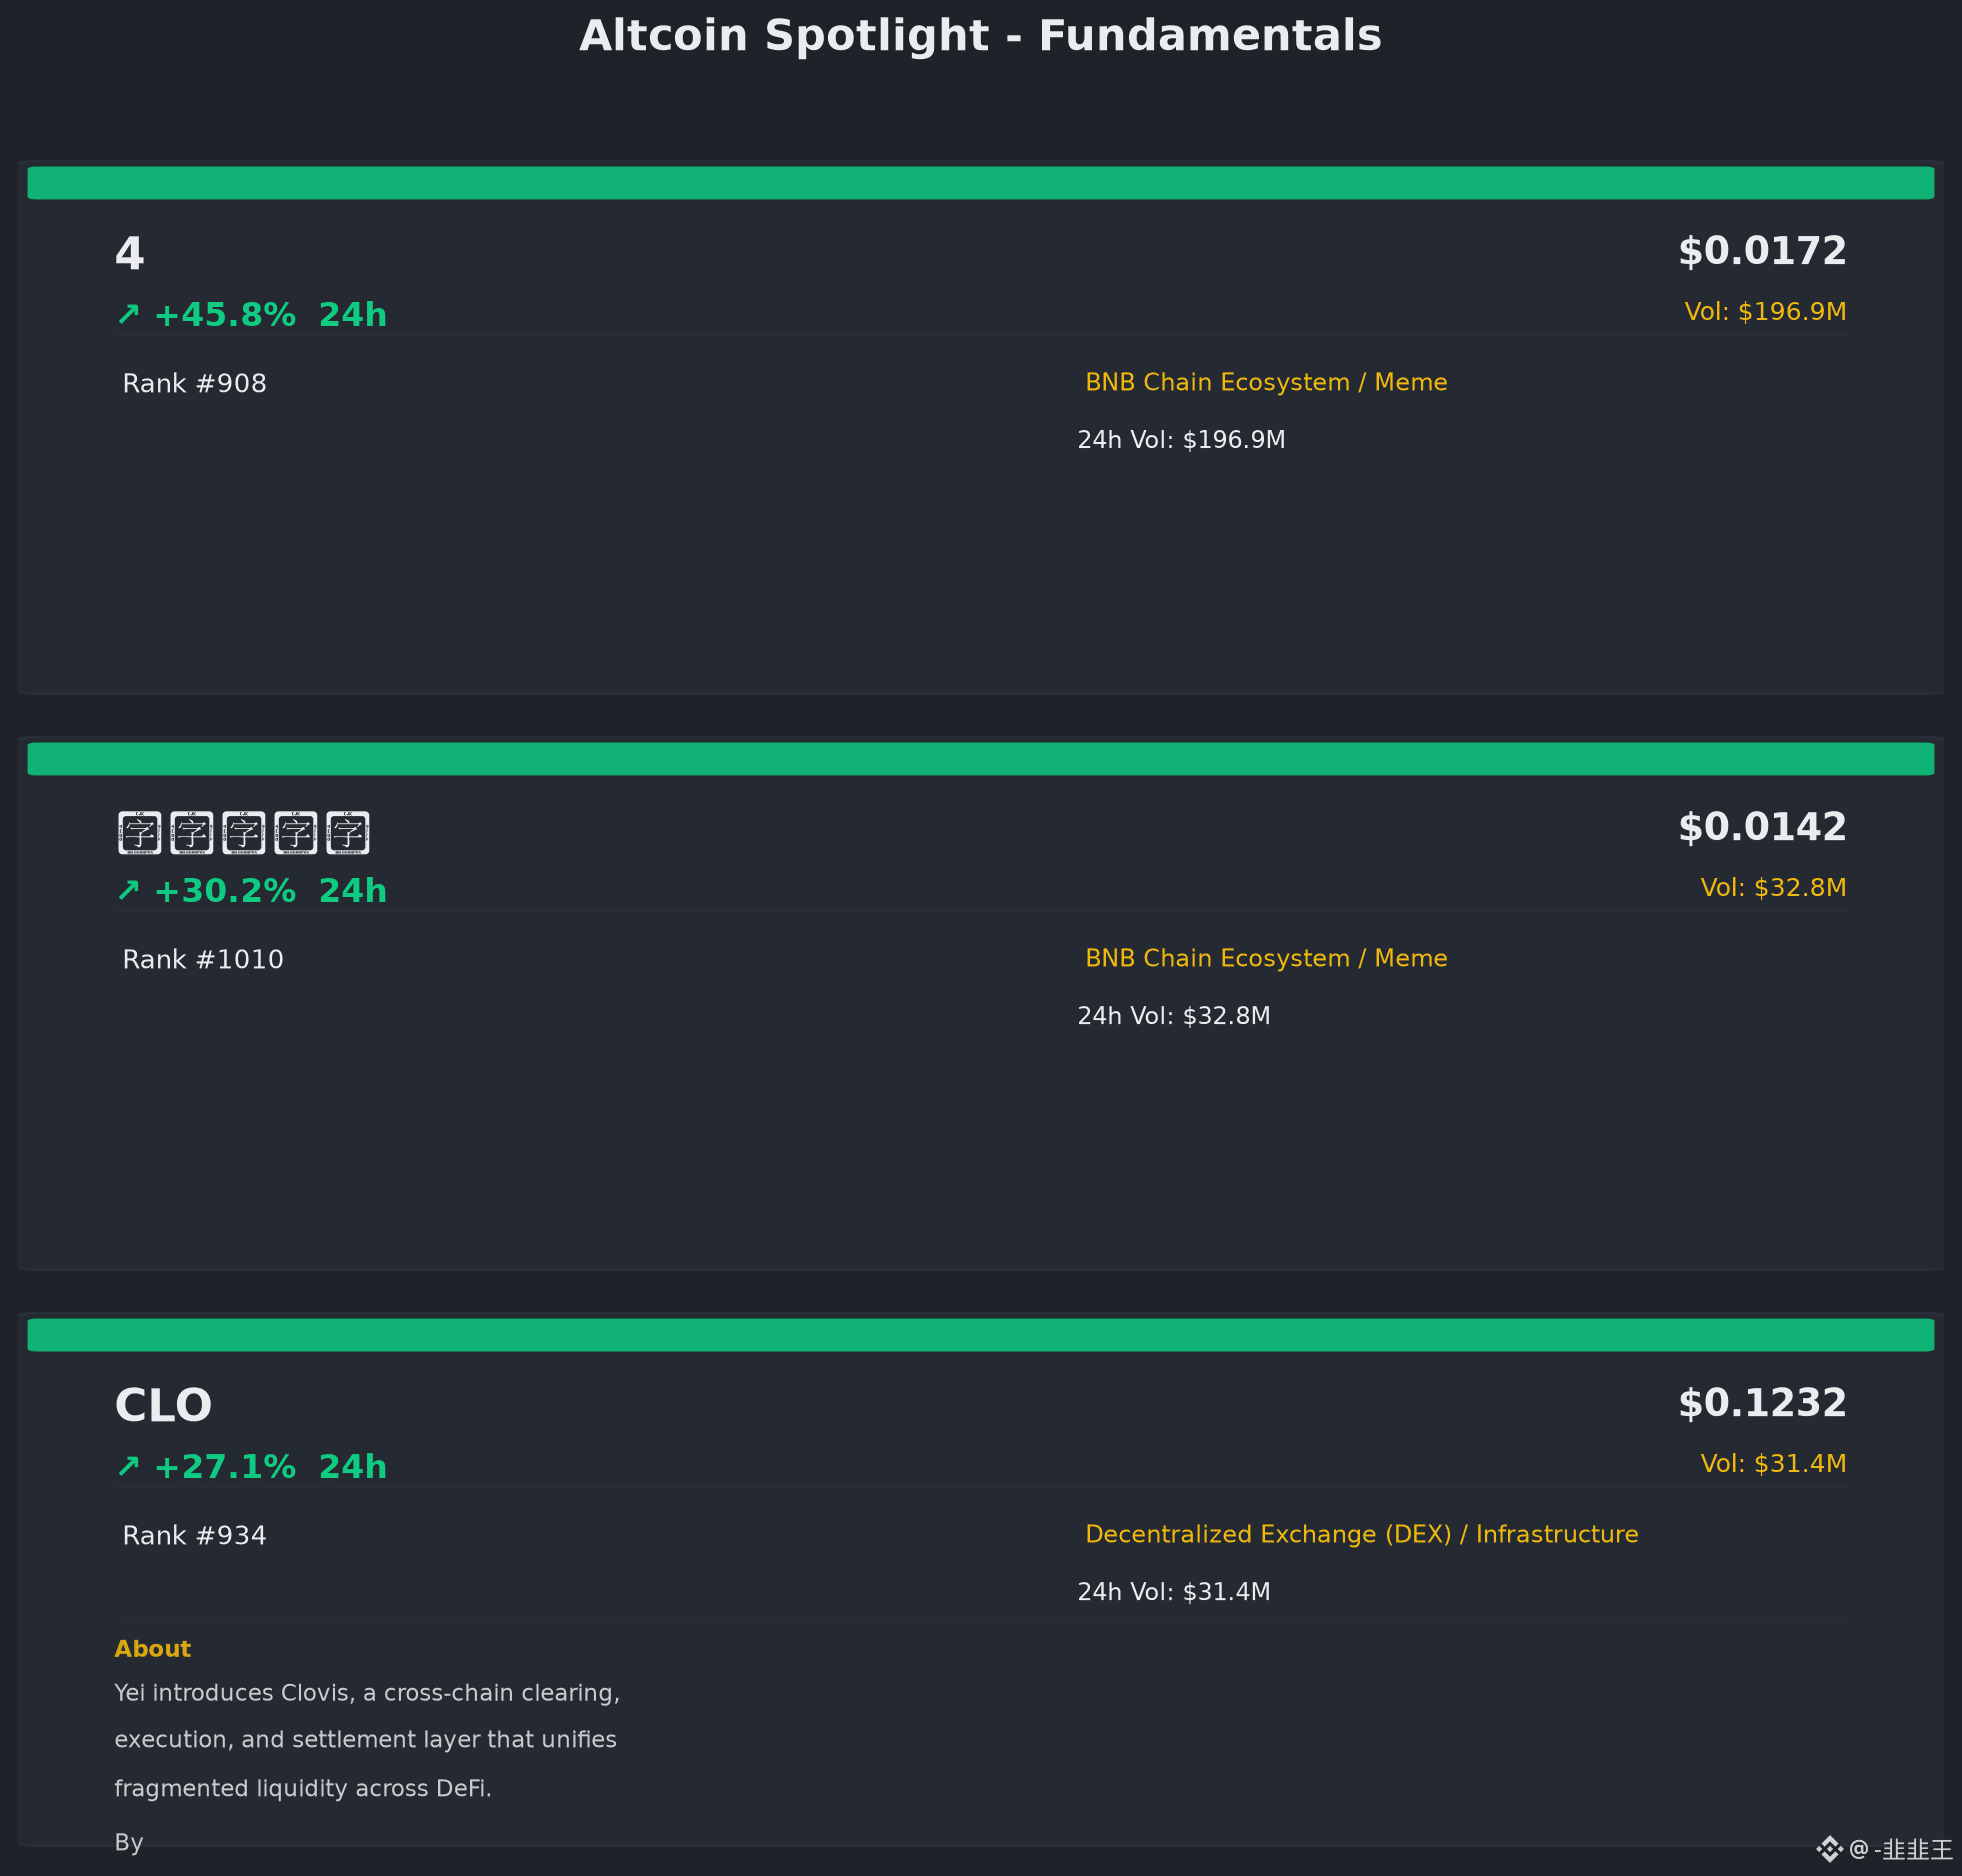Click the green bar above CLO card
Screen dimensions: 1962x1876
pyautogui.click(x=980, y=1335)
